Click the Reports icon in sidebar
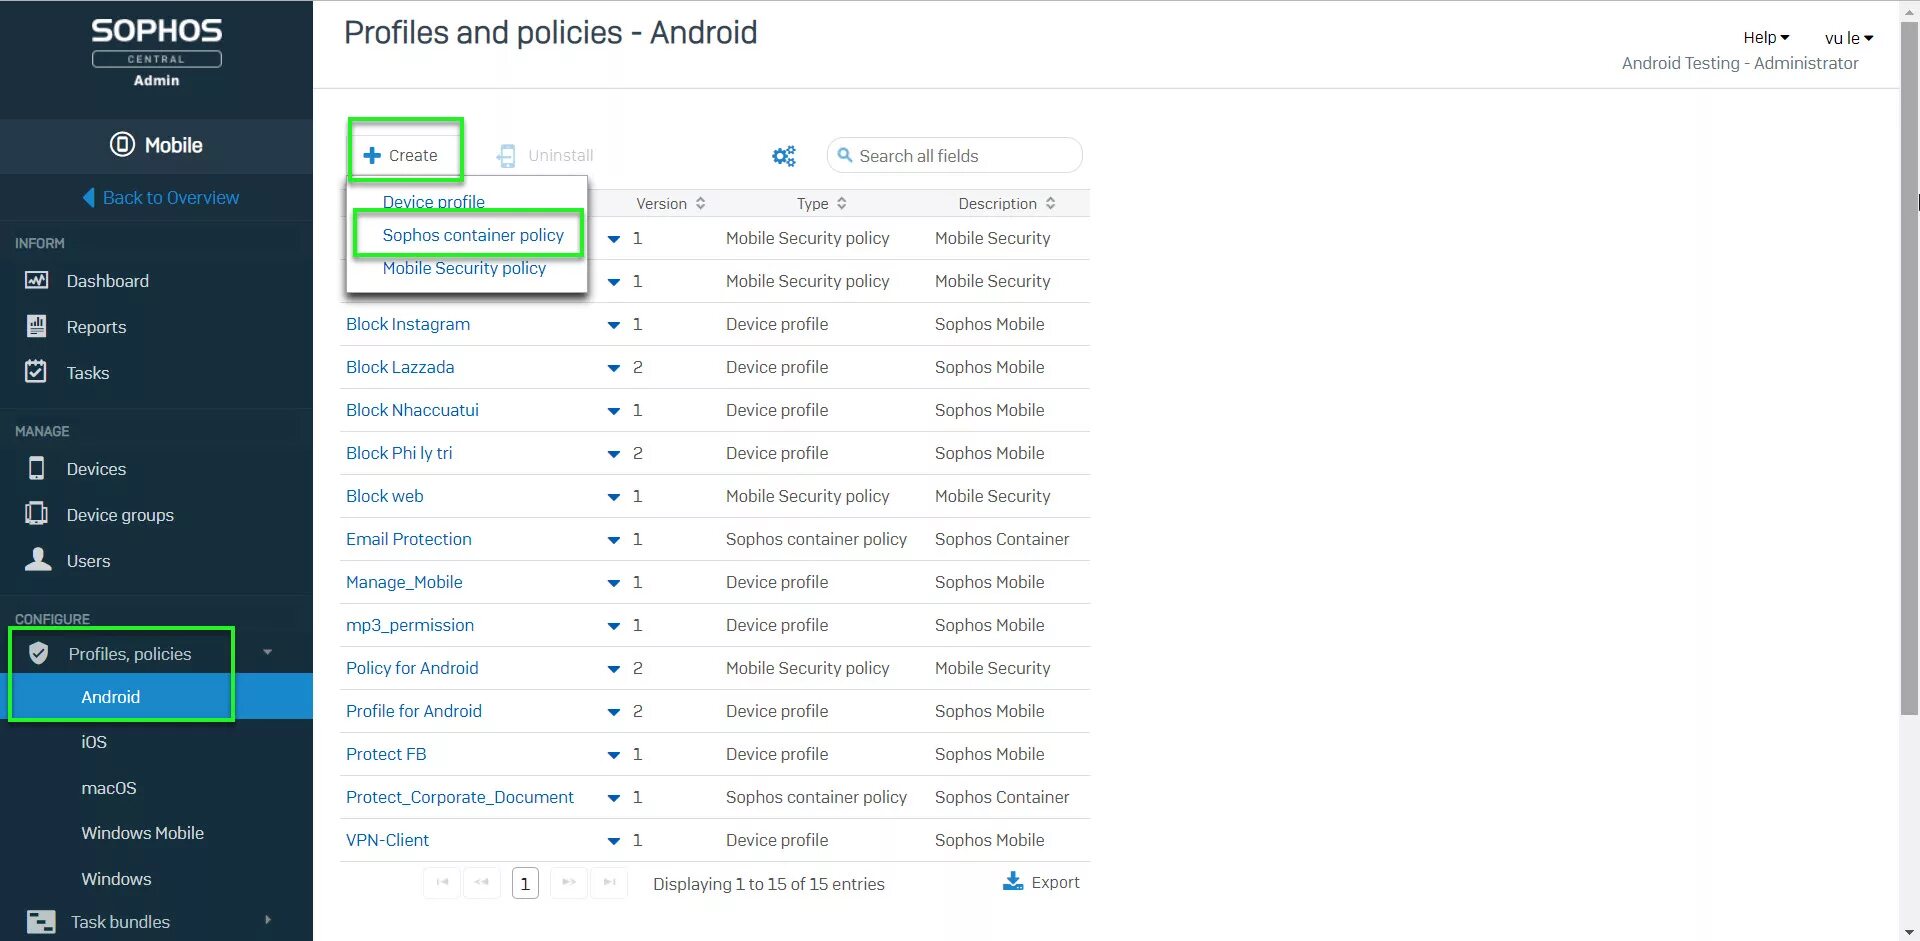 36,326
